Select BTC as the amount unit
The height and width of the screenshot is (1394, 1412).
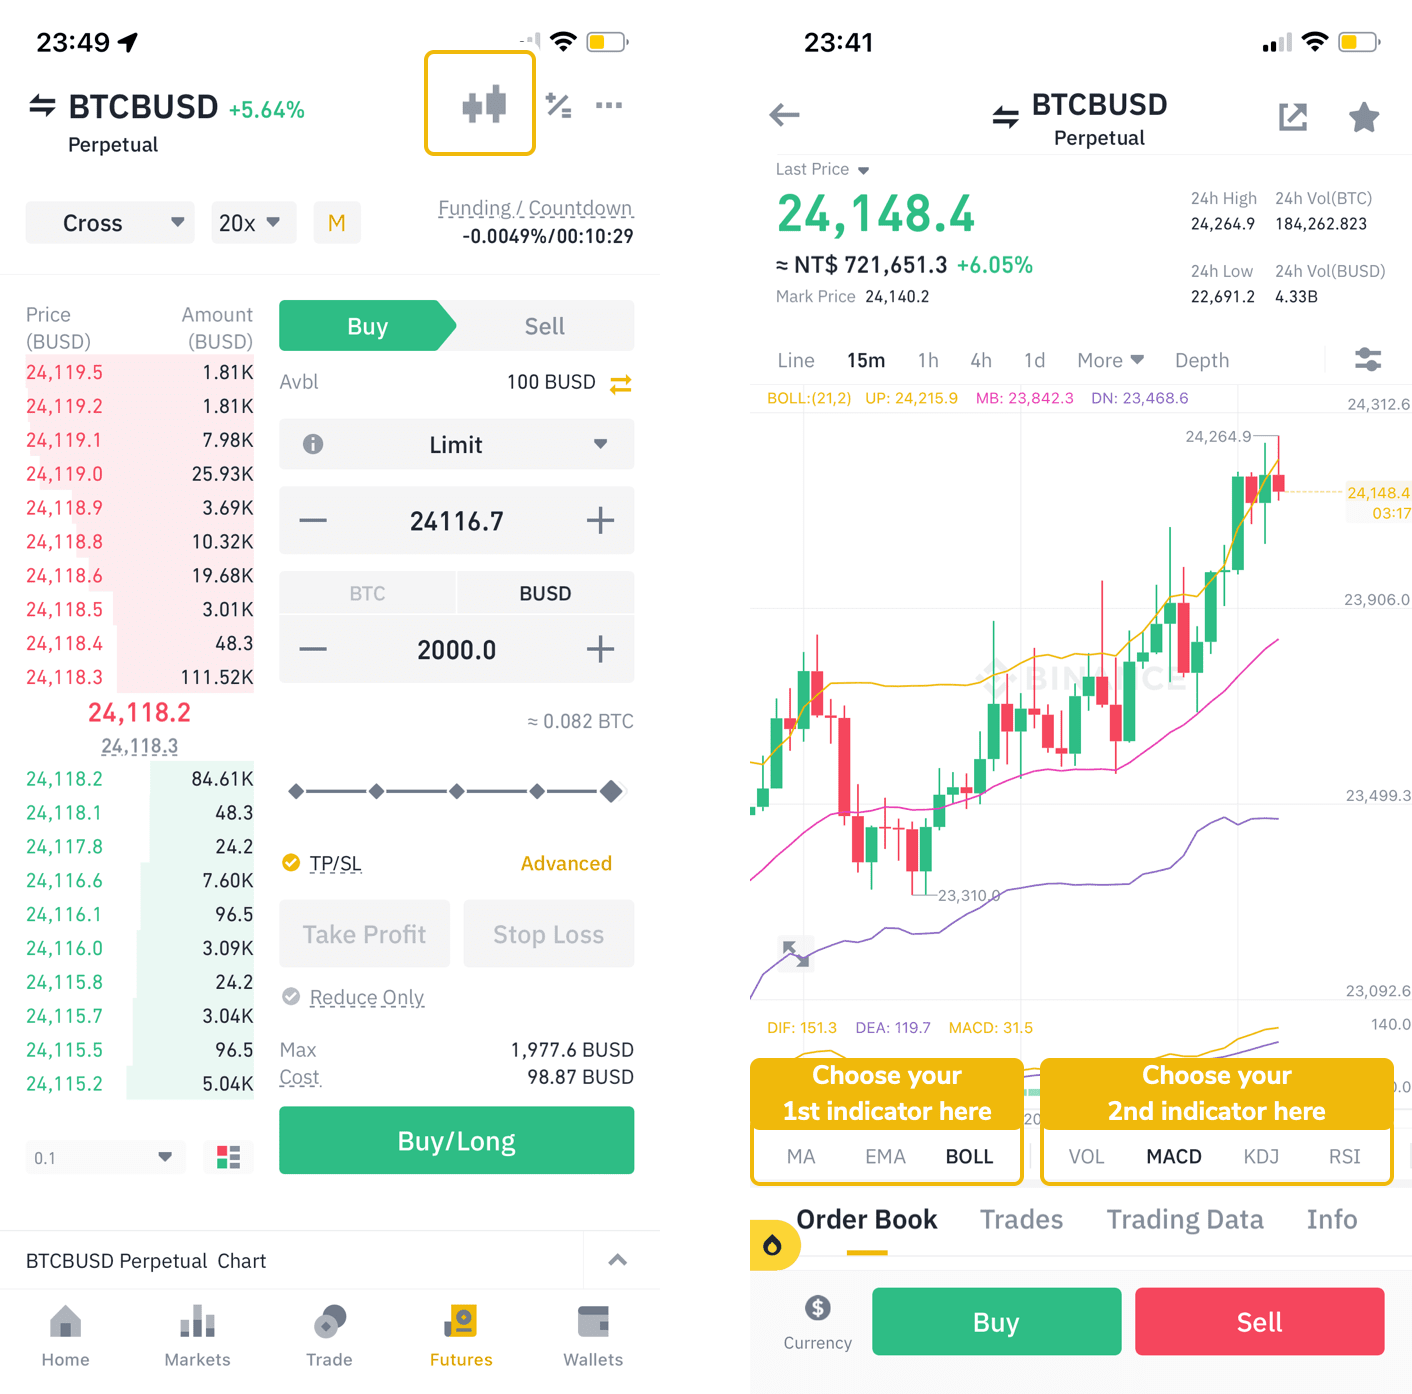point(367,593)
